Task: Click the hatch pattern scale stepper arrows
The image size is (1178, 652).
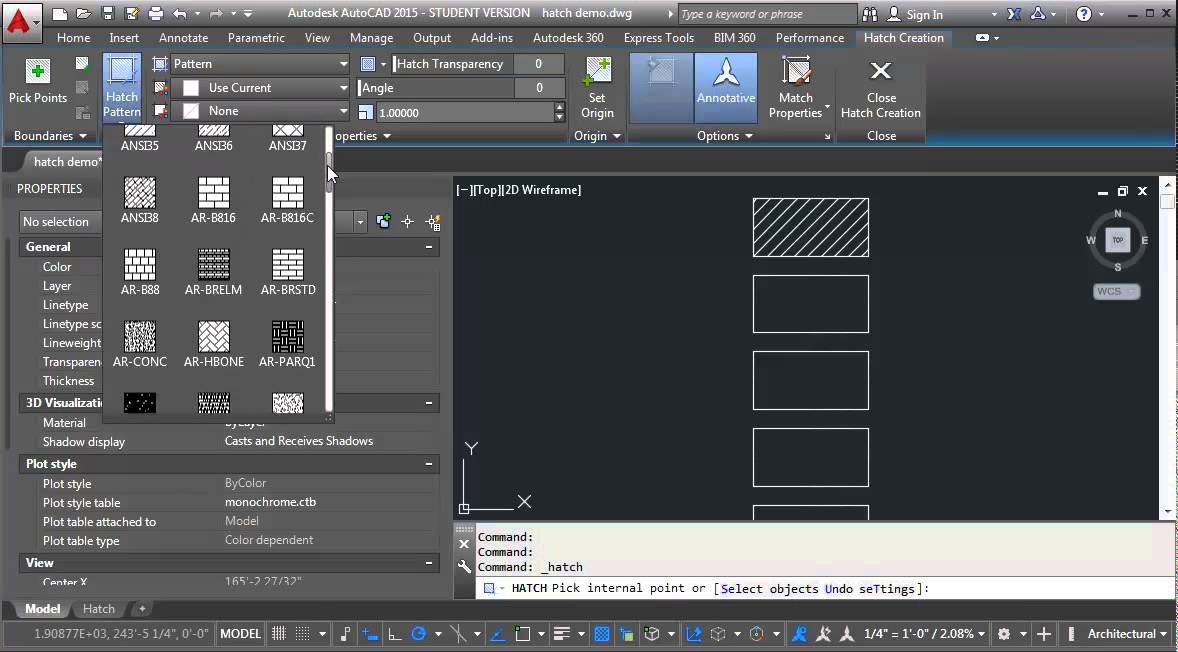Action: (x=559, y=112)
